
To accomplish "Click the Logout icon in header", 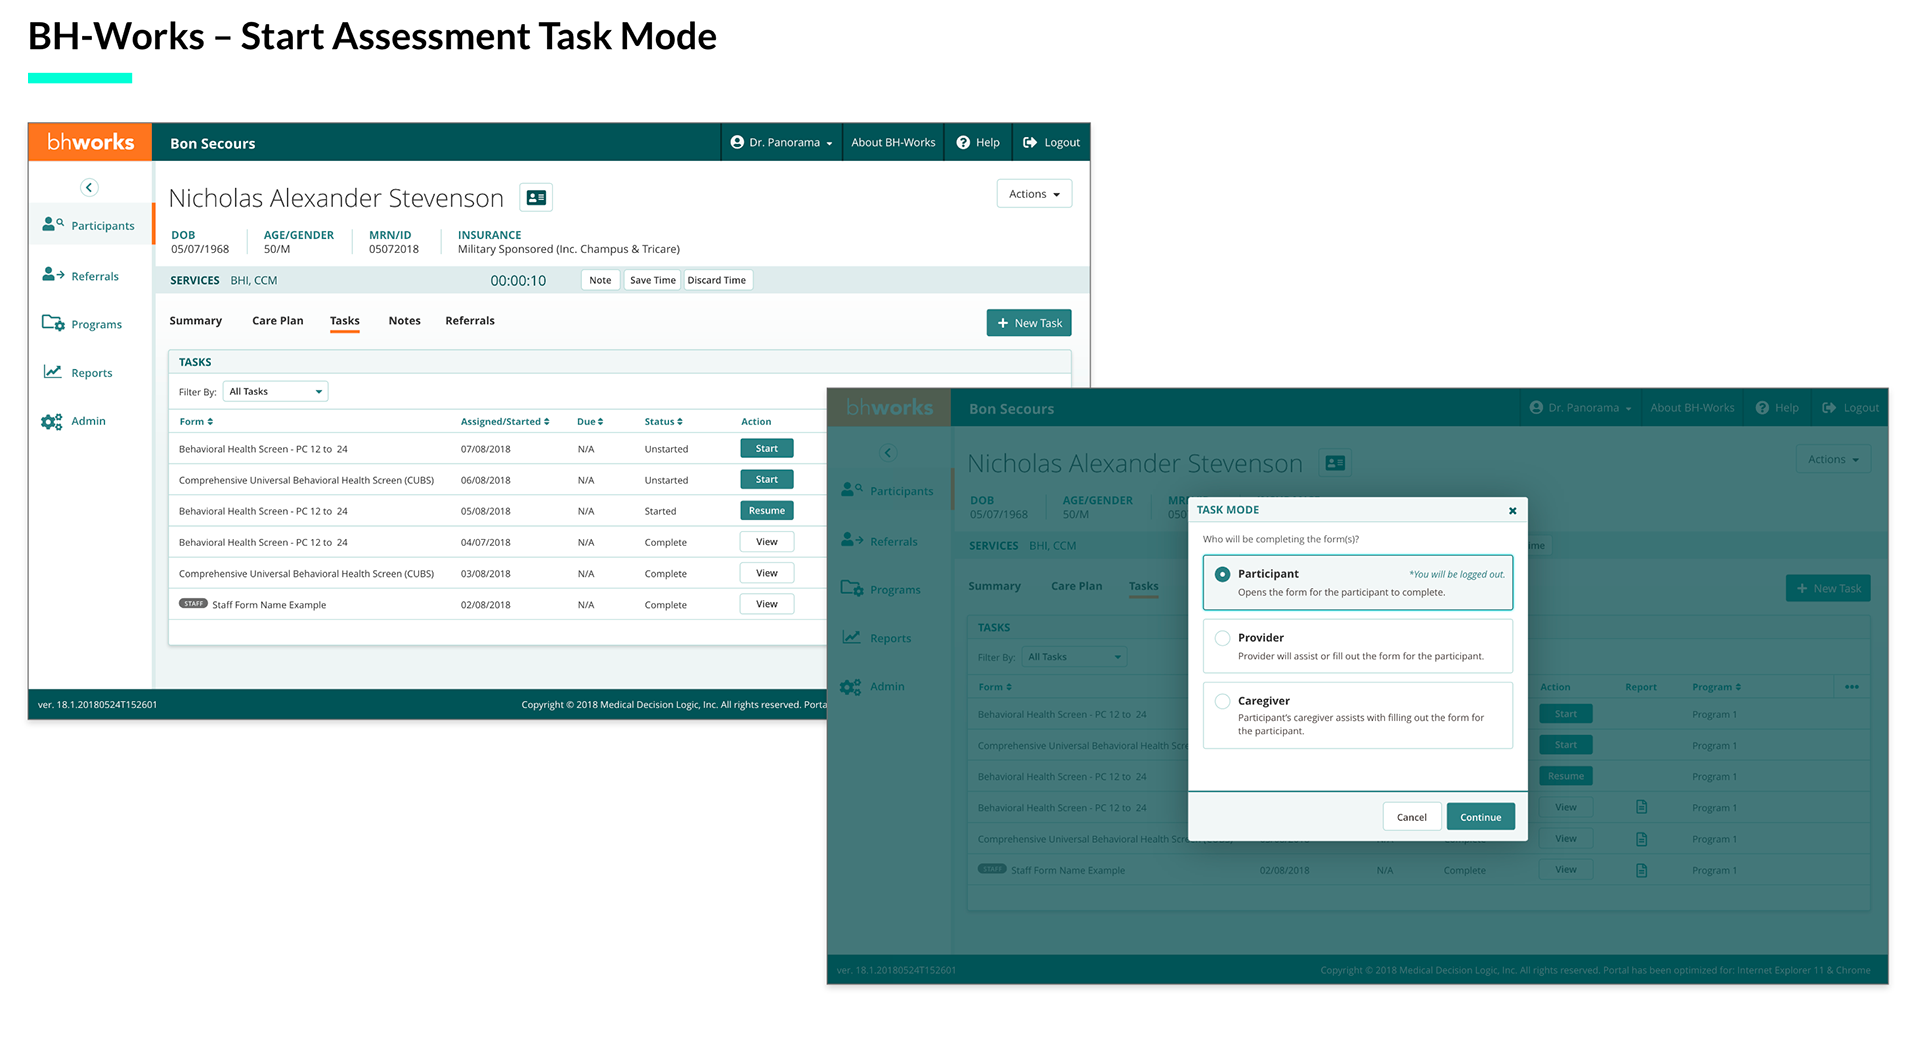I will tap(1030, 142).
